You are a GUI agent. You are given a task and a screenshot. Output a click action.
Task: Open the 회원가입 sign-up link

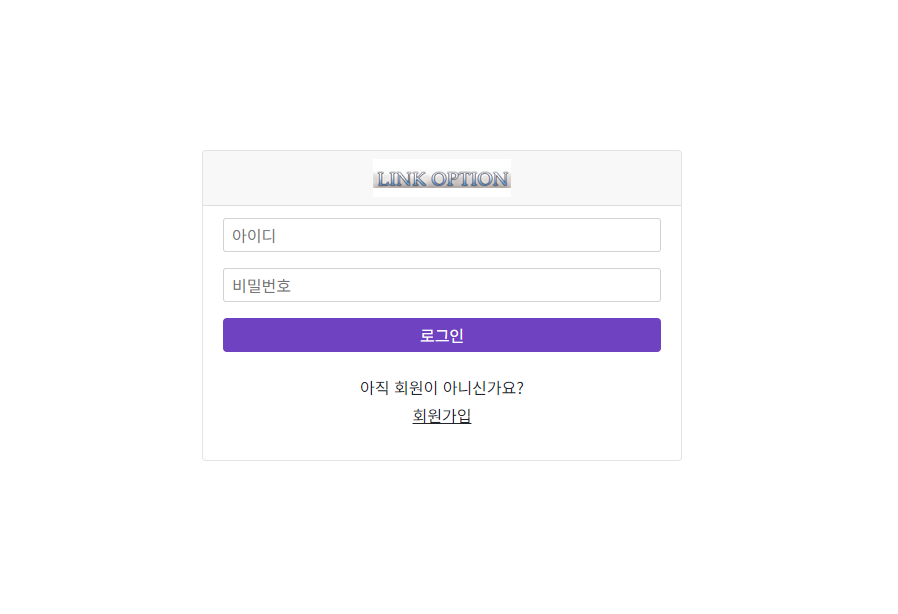[442, 415]
